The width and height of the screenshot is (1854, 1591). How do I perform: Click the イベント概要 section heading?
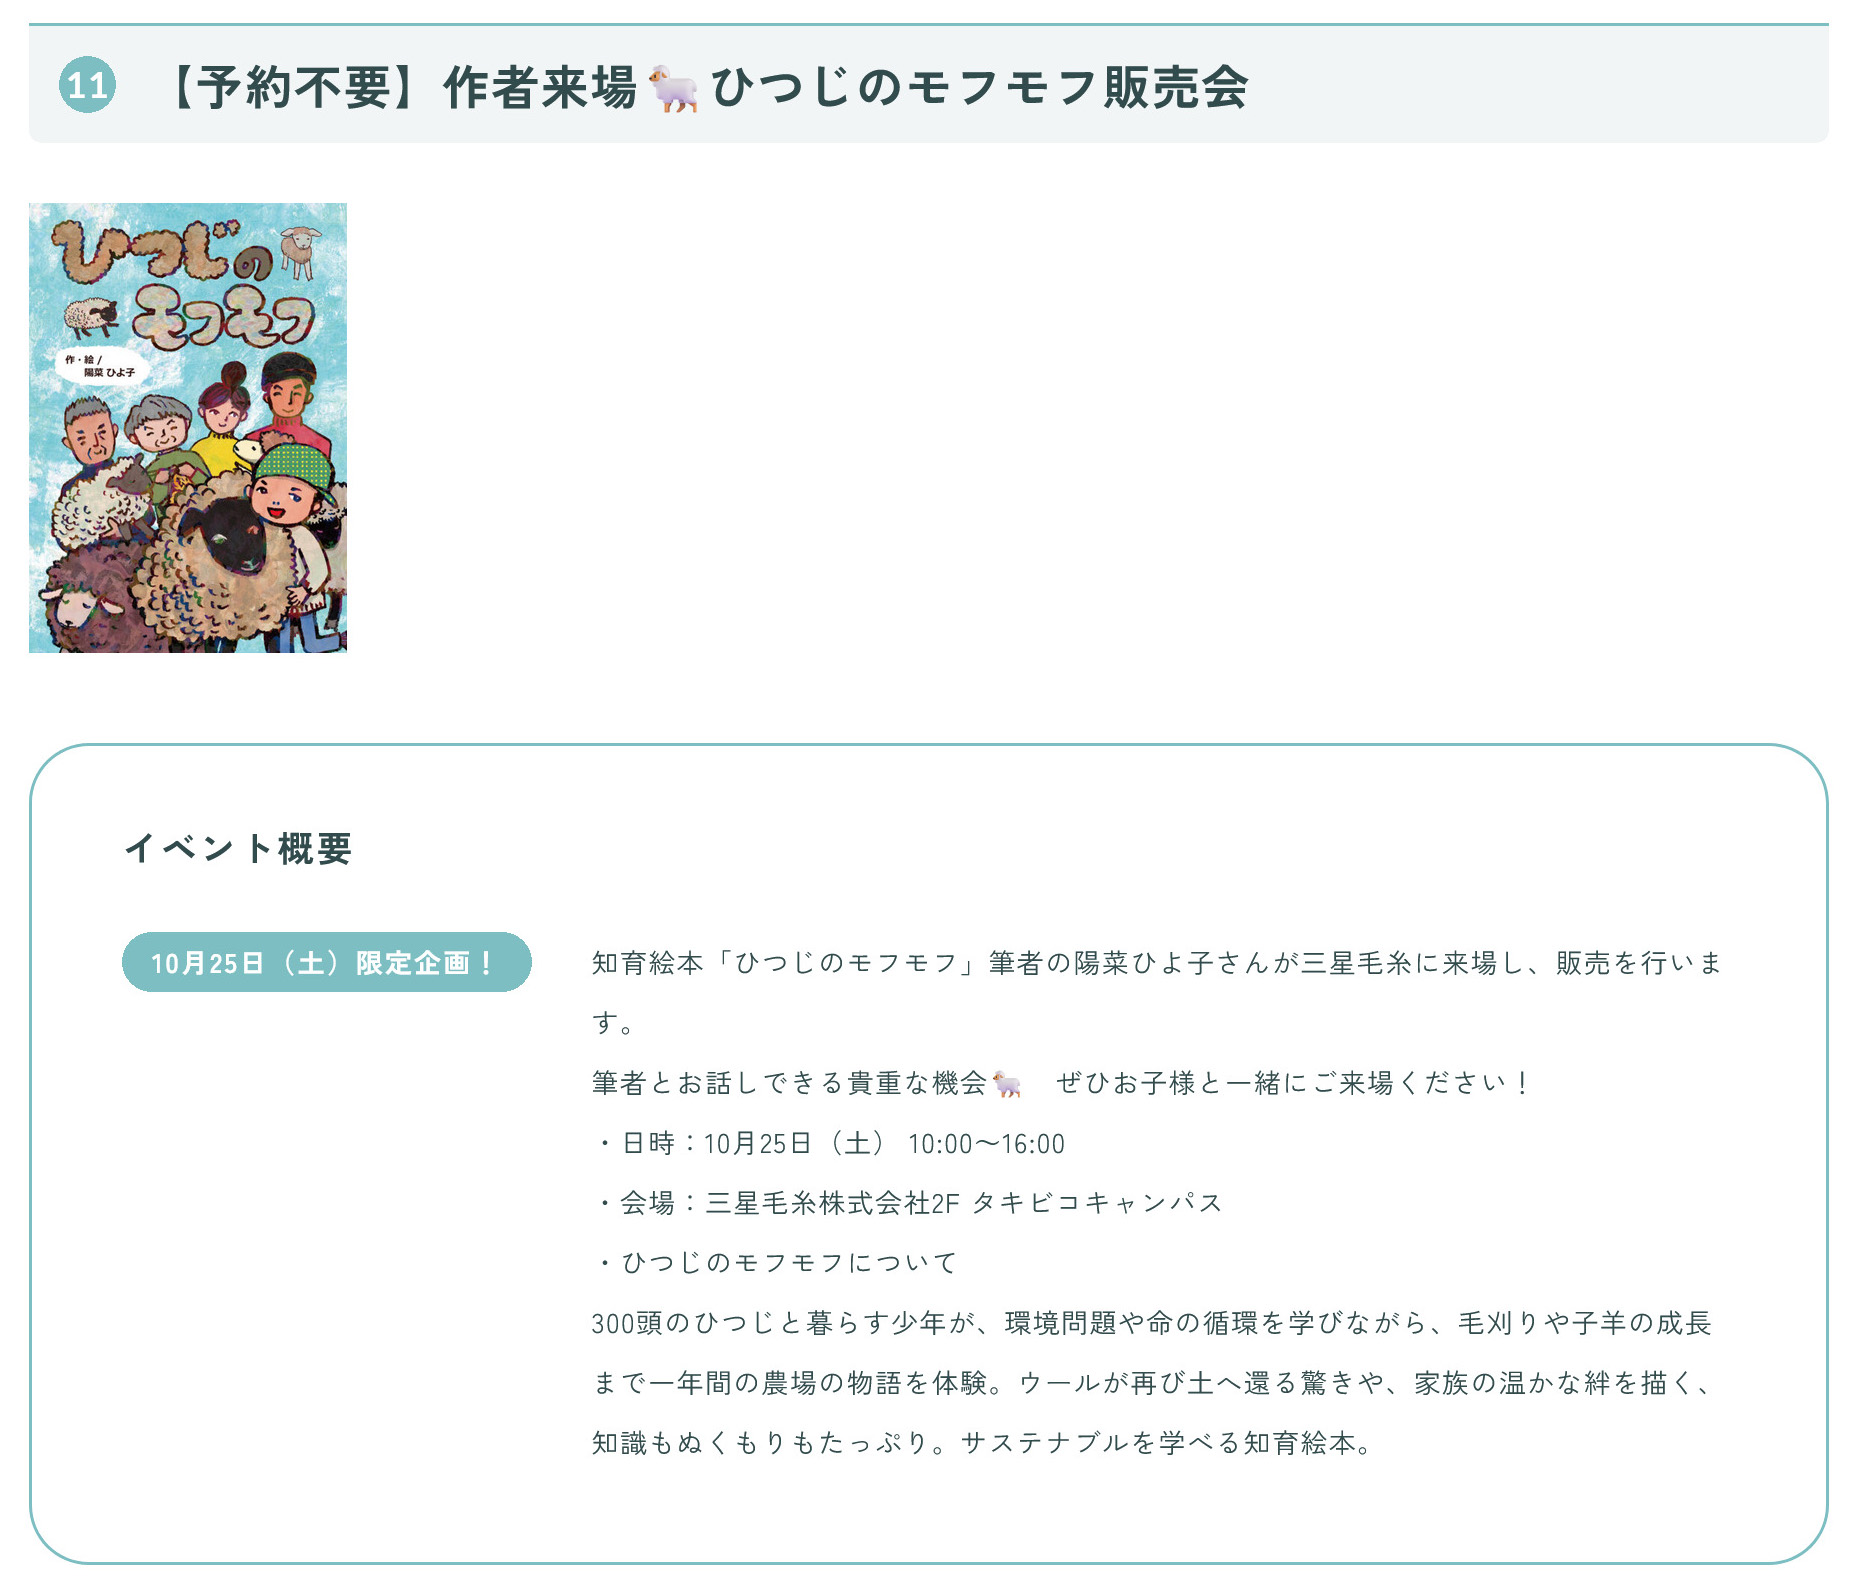point(238,848)
